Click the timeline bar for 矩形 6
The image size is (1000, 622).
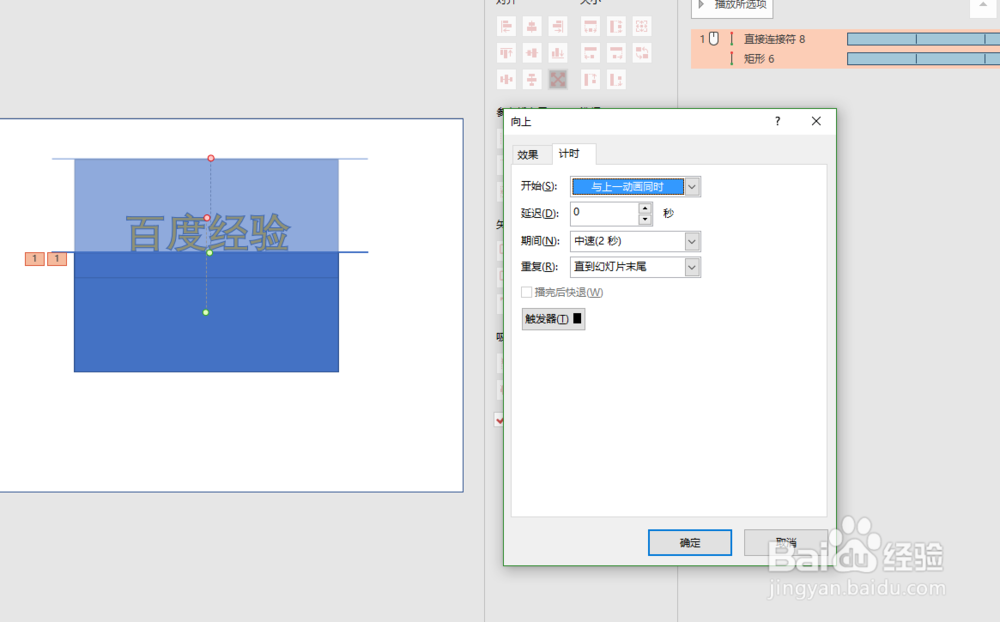[x=923, y=59]
